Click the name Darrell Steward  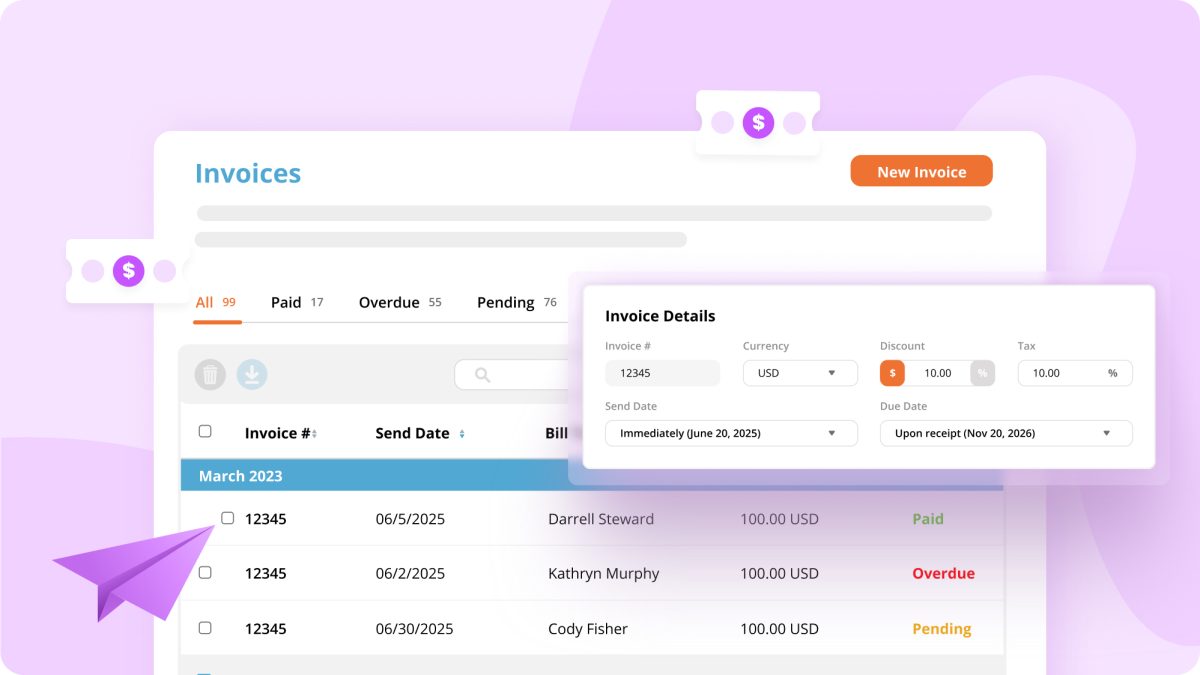pyautogui.click(x=601, y=519)
